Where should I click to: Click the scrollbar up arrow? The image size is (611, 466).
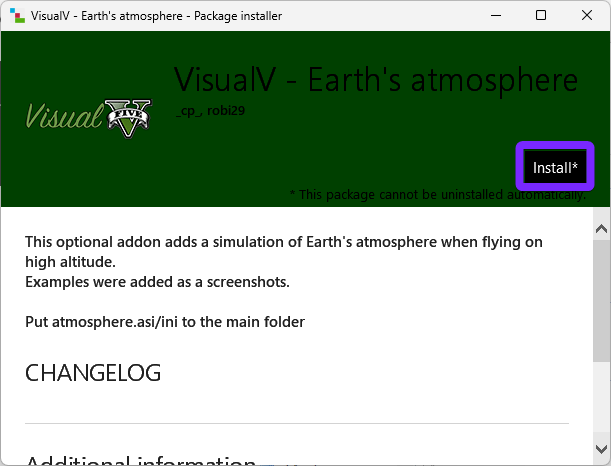pyautogui.click(x=601, y=229)
